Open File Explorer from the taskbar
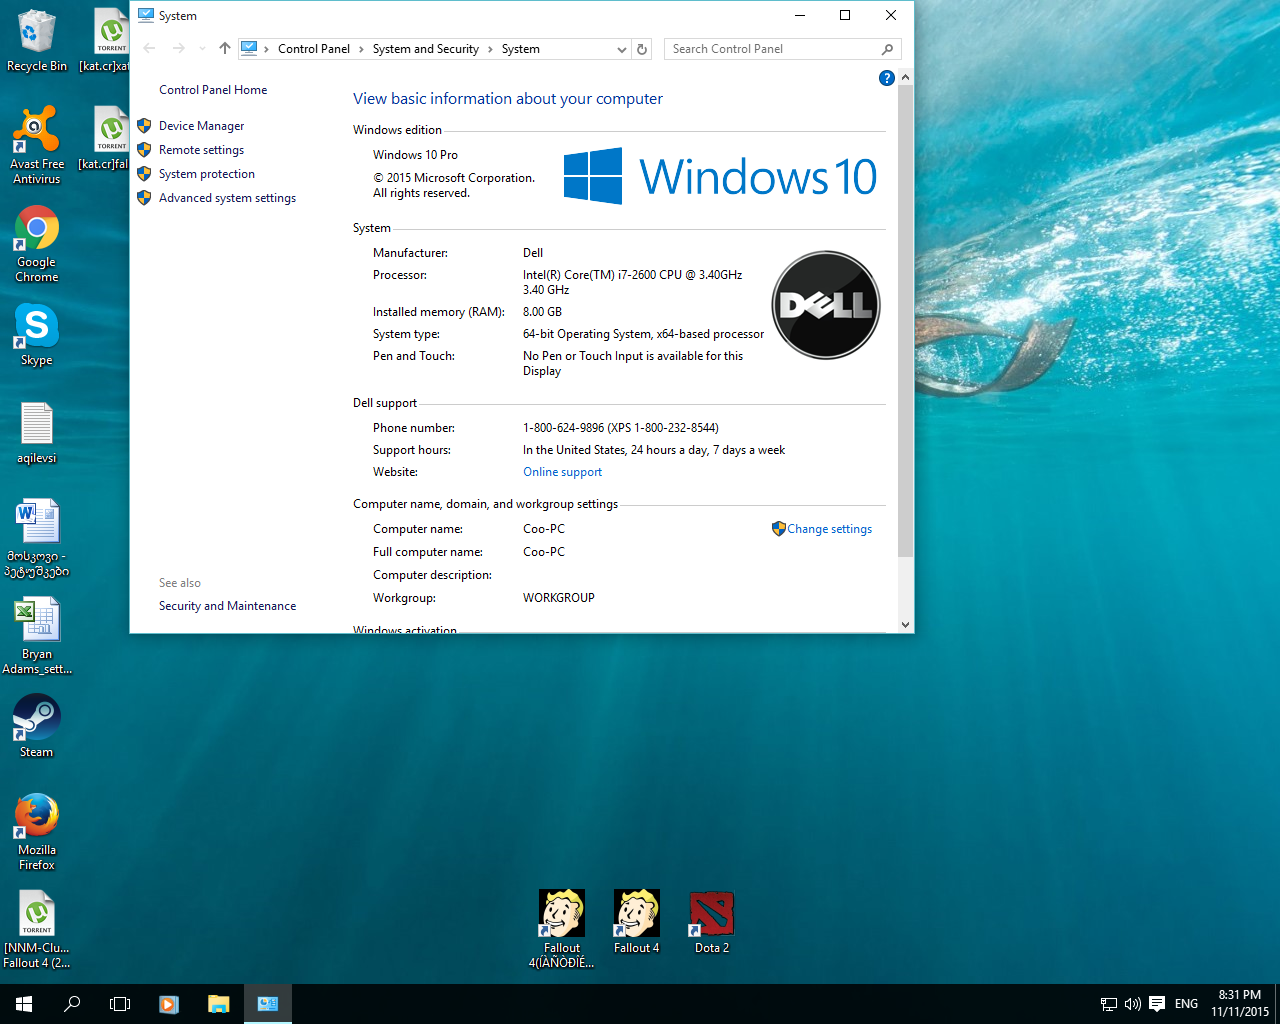Image resolution: width=1280 pixels, height=1024 pixels. [x=218, y=1004]
